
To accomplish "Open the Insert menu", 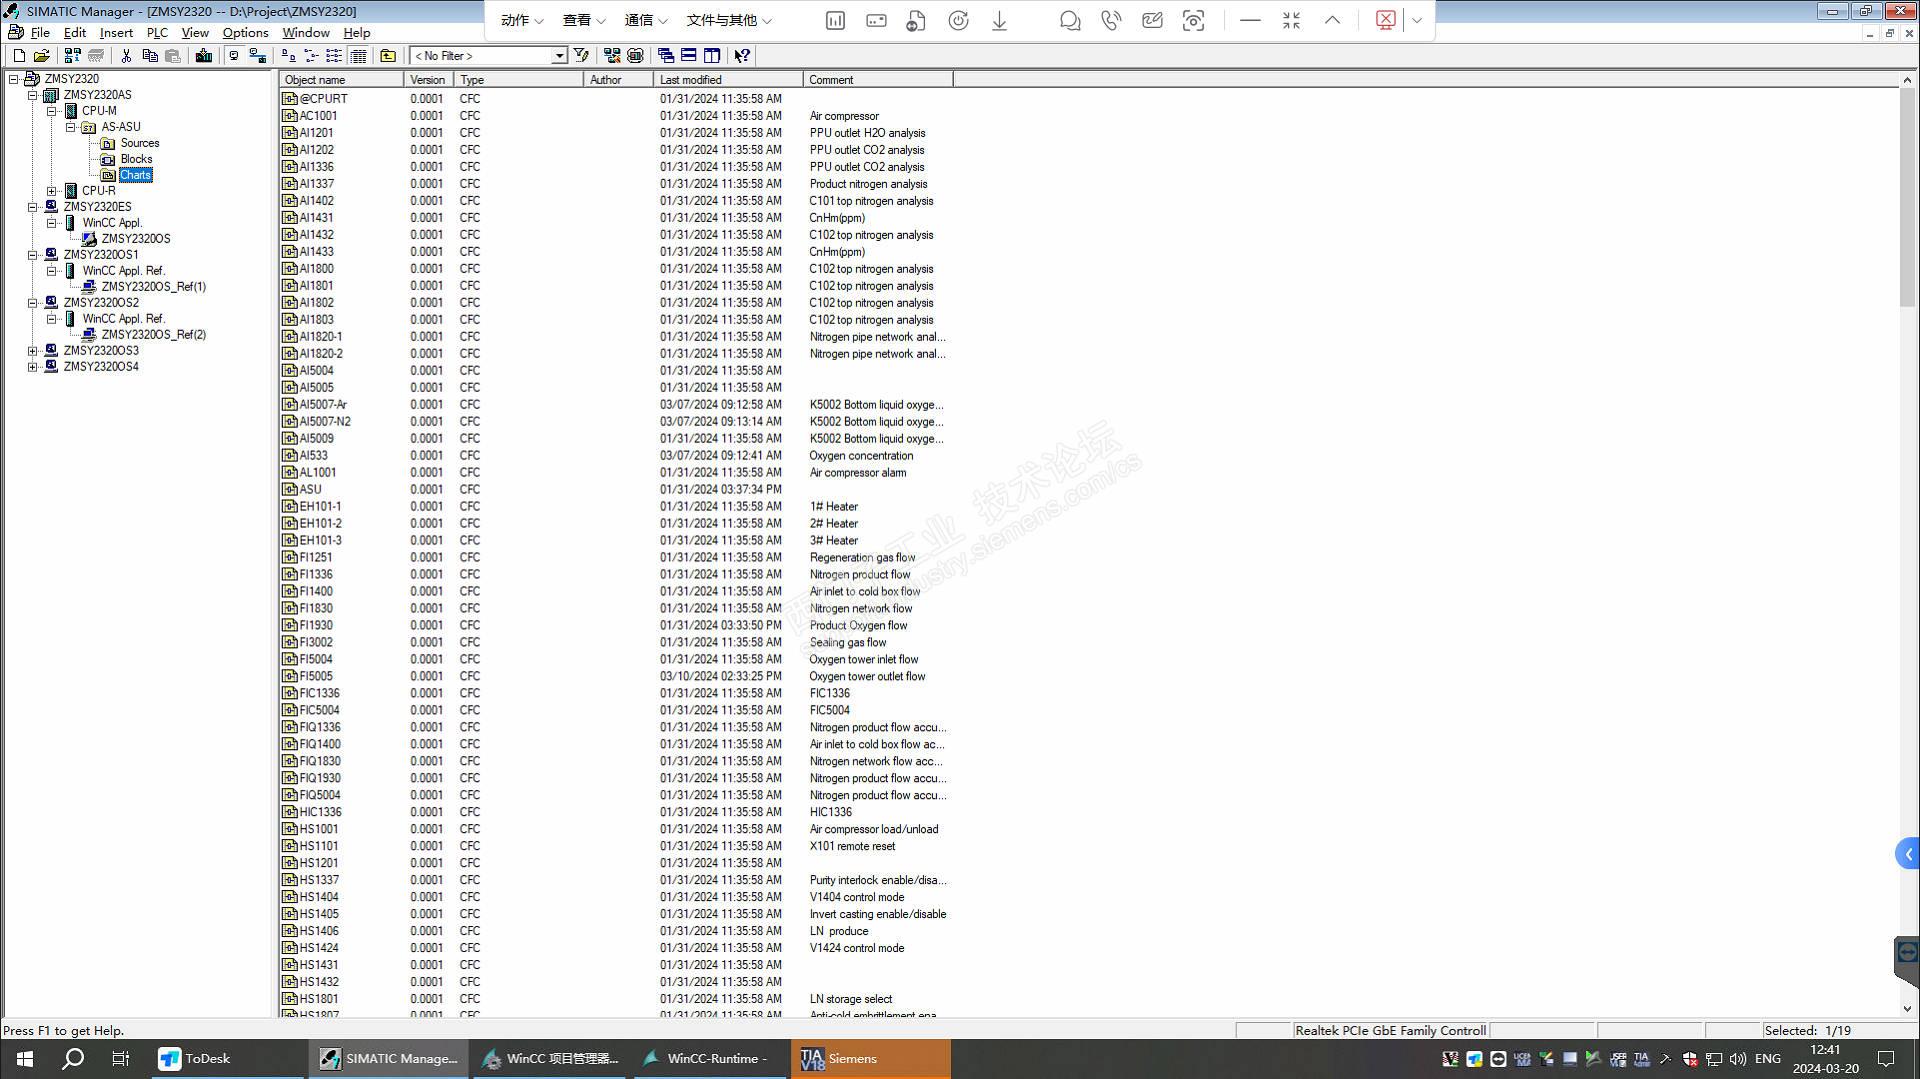I will point(116,33).
